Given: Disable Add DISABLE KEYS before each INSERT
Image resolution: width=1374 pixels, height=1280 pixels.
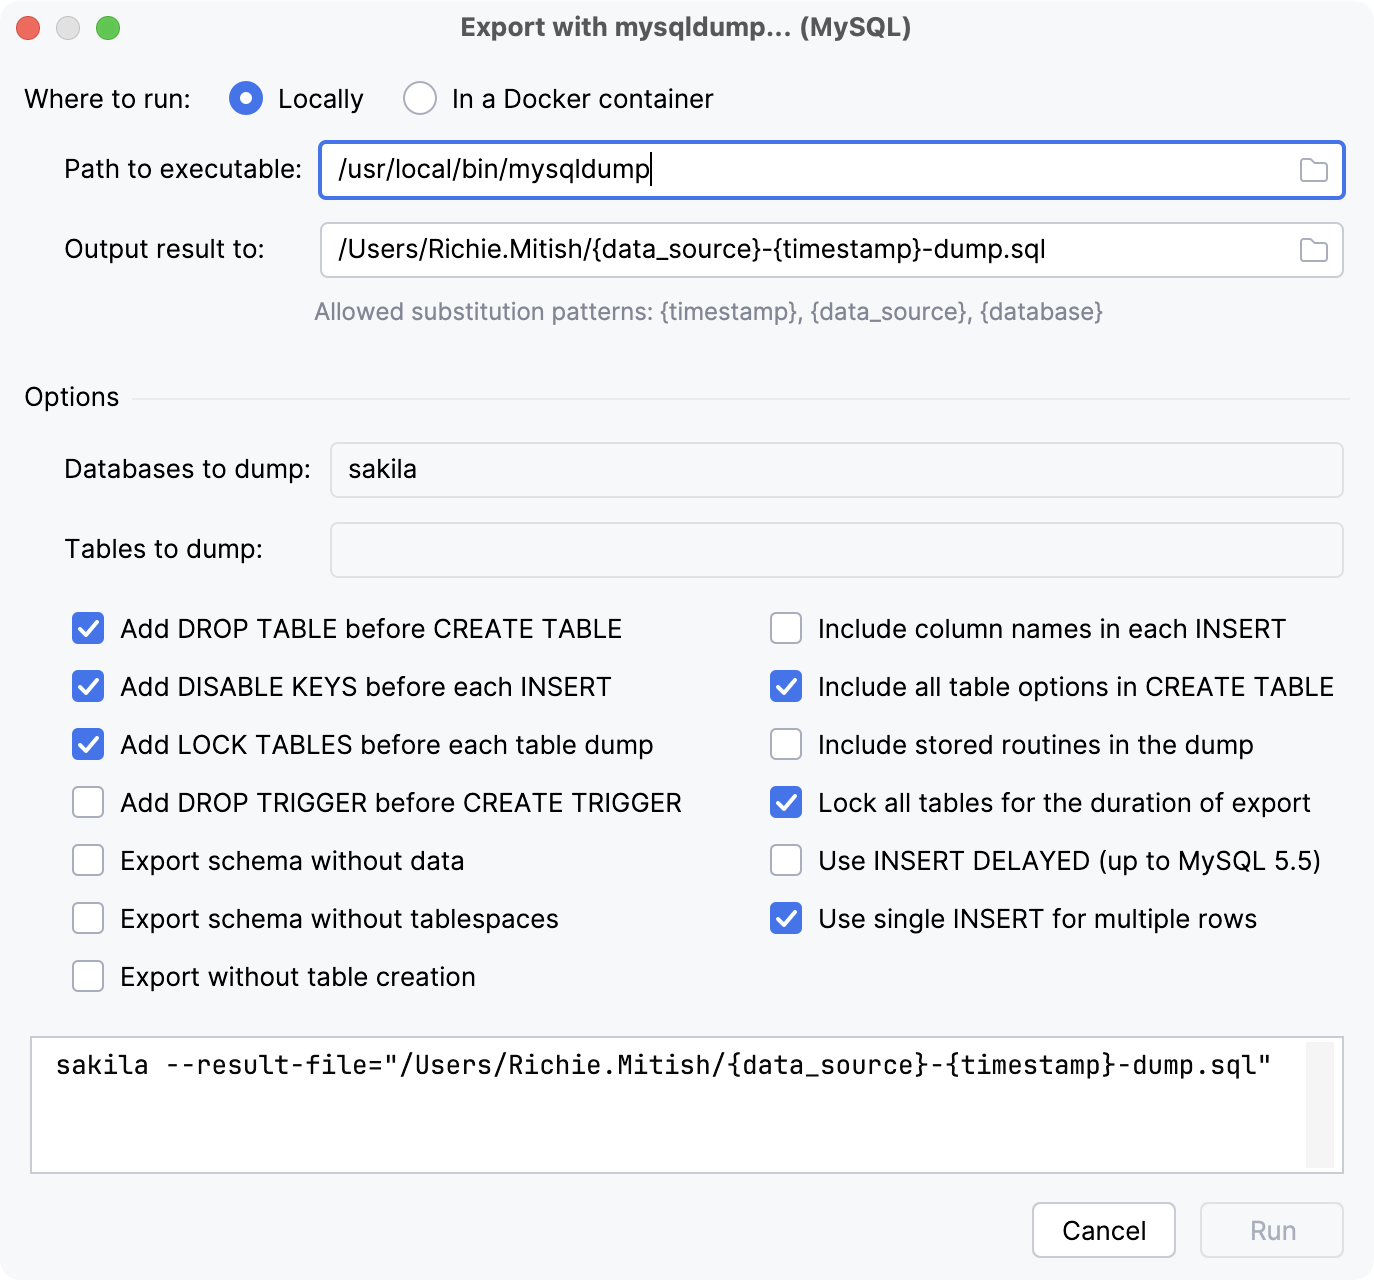Looking at the screenshot, I should (87, 686).
